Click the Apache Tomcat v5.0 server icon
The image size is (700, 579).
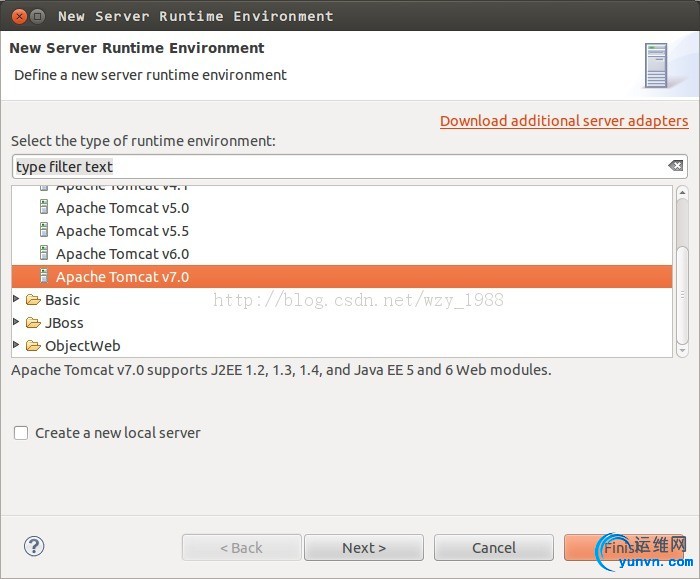[x=44, y=207]
